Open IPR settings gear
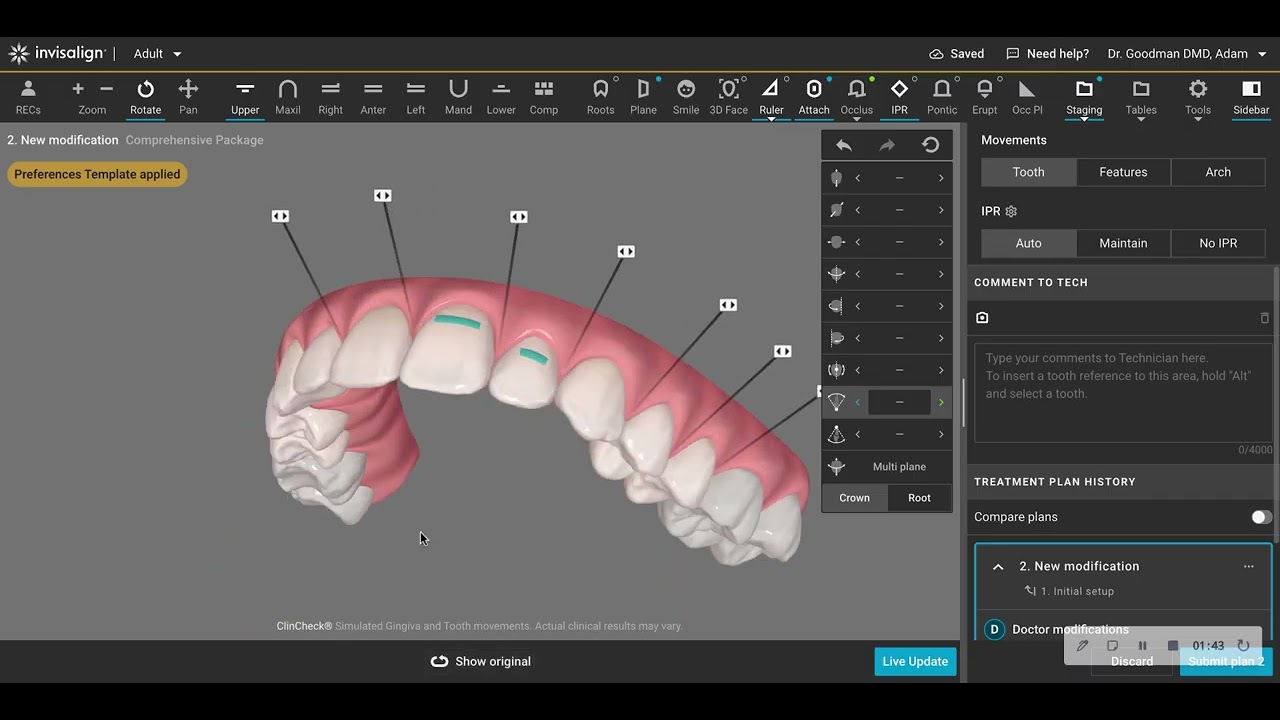 tap(1011, 212)
